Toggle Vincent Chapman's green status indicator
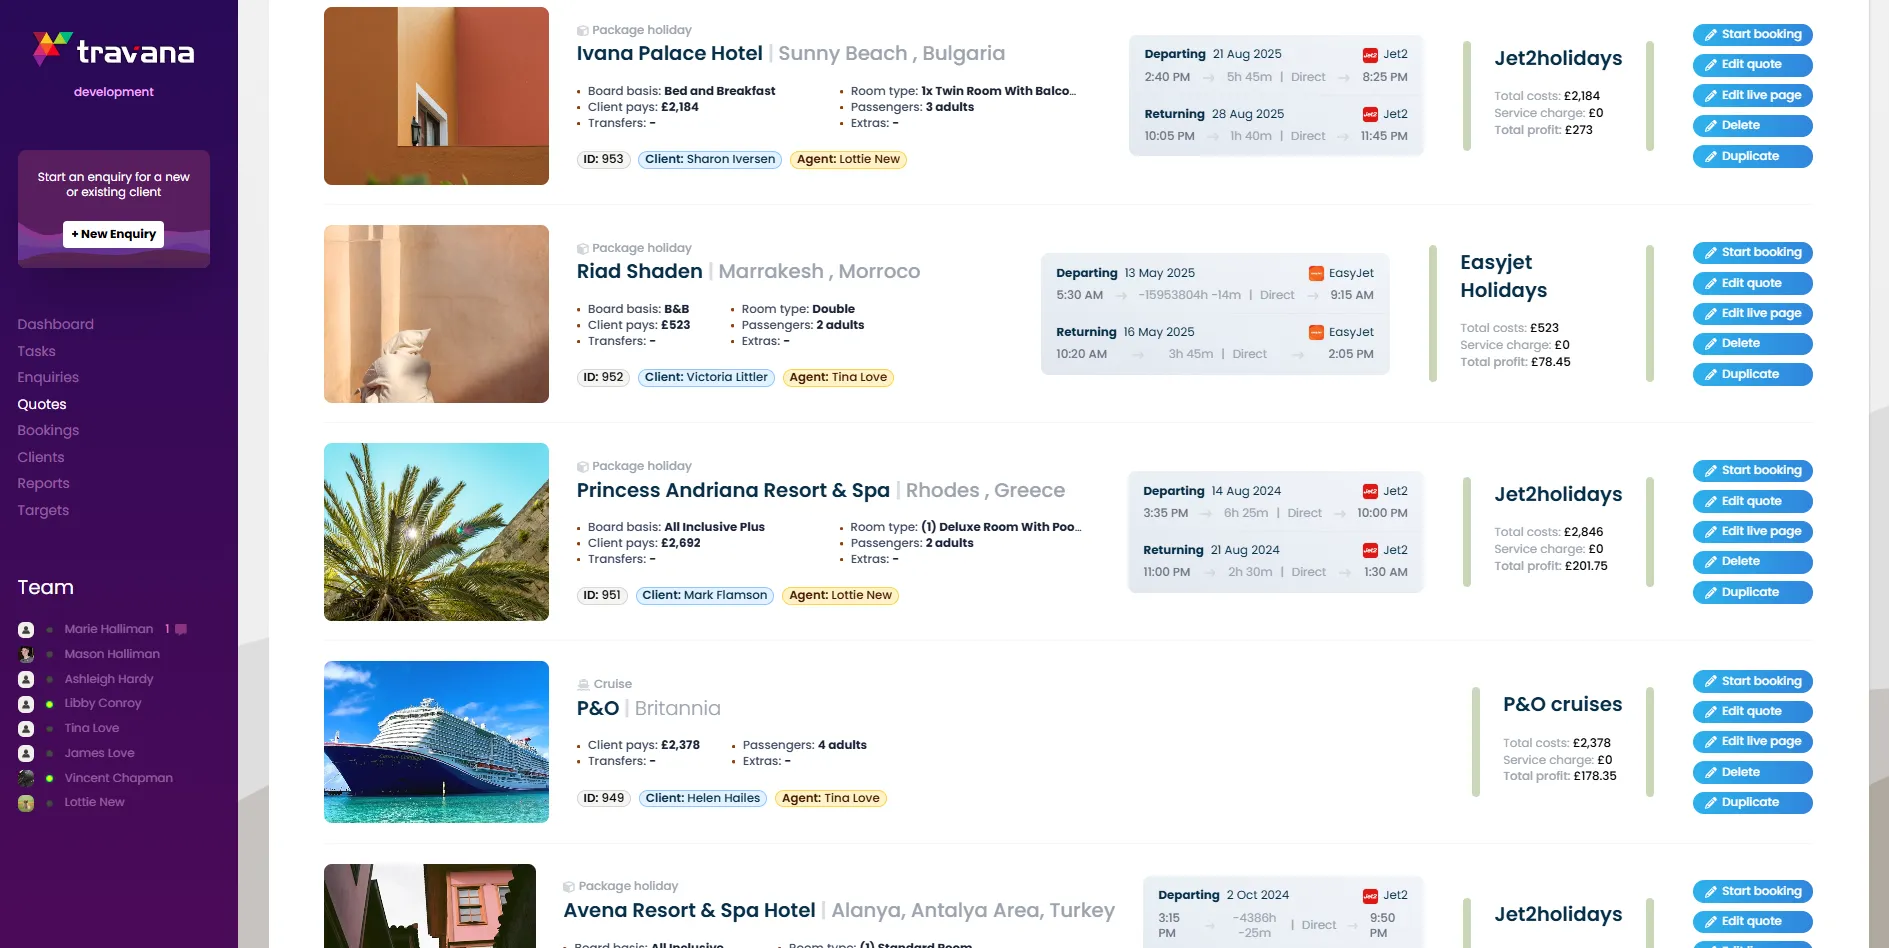 click(x=50, y=777)
